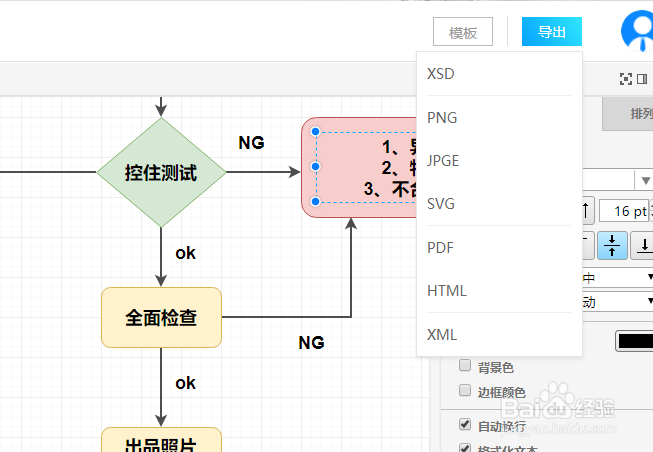This screenshot has height=452, width=653.
Task: Toggle the side panel layout icon
Action: pos(642,79)
